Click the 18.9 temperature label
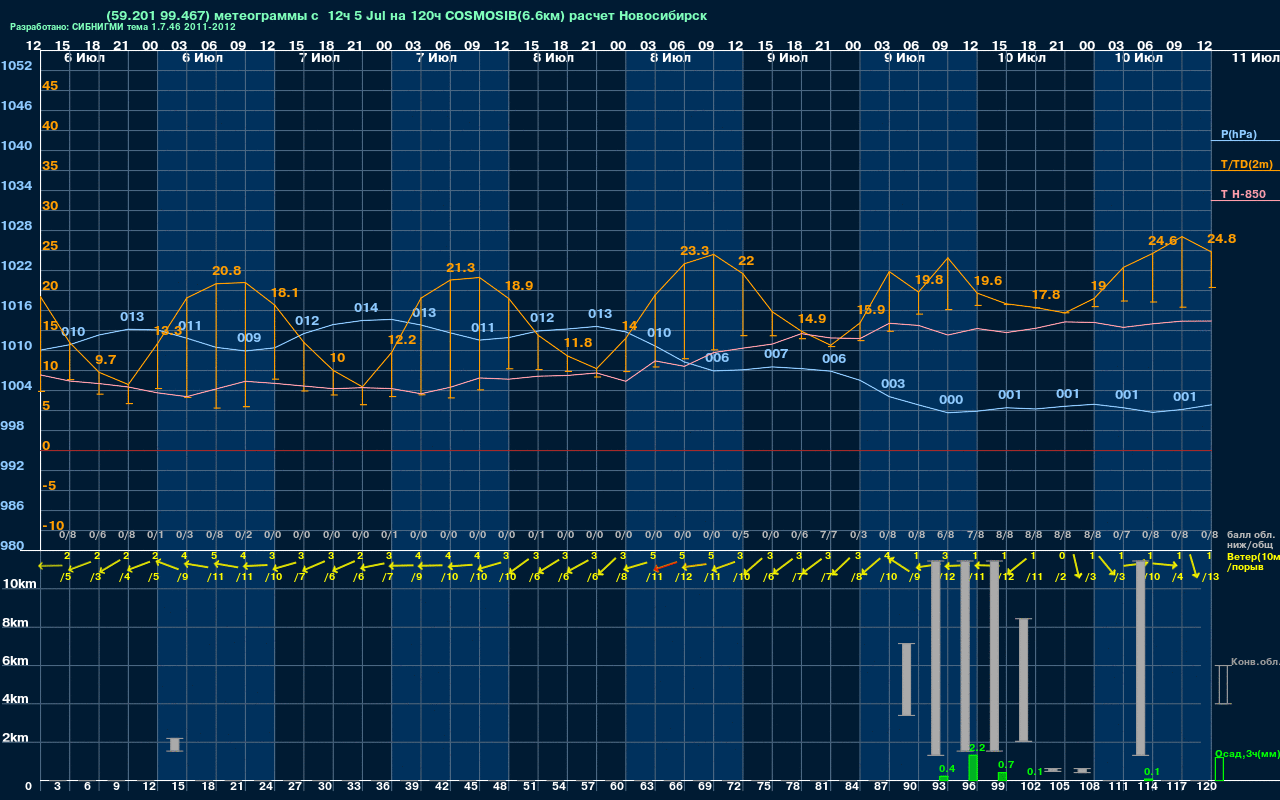1280x800 pixels. click(519, 285)
